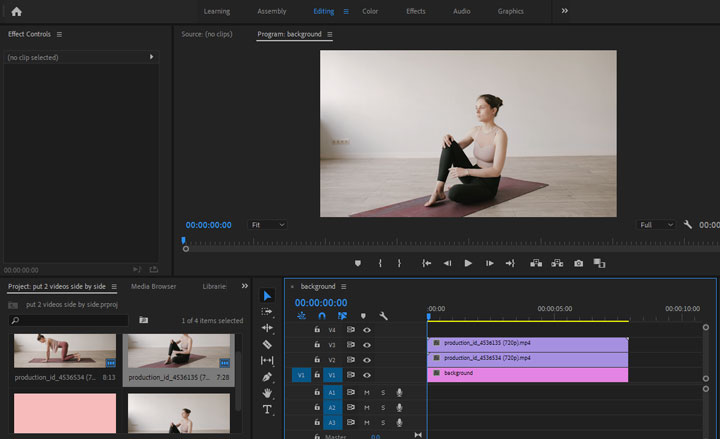Click the project search field
This screenshot has width=720, height=439.
[70, 320]
